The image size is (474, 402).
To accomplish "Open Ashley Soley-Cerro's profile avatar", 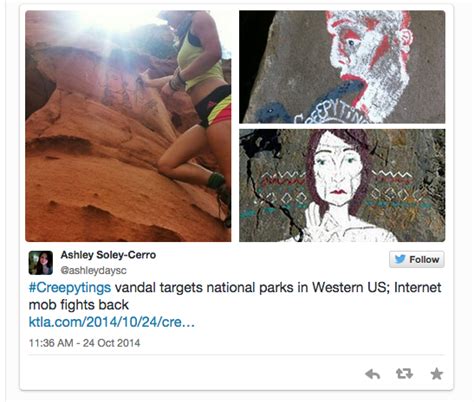I will point(41,263).
